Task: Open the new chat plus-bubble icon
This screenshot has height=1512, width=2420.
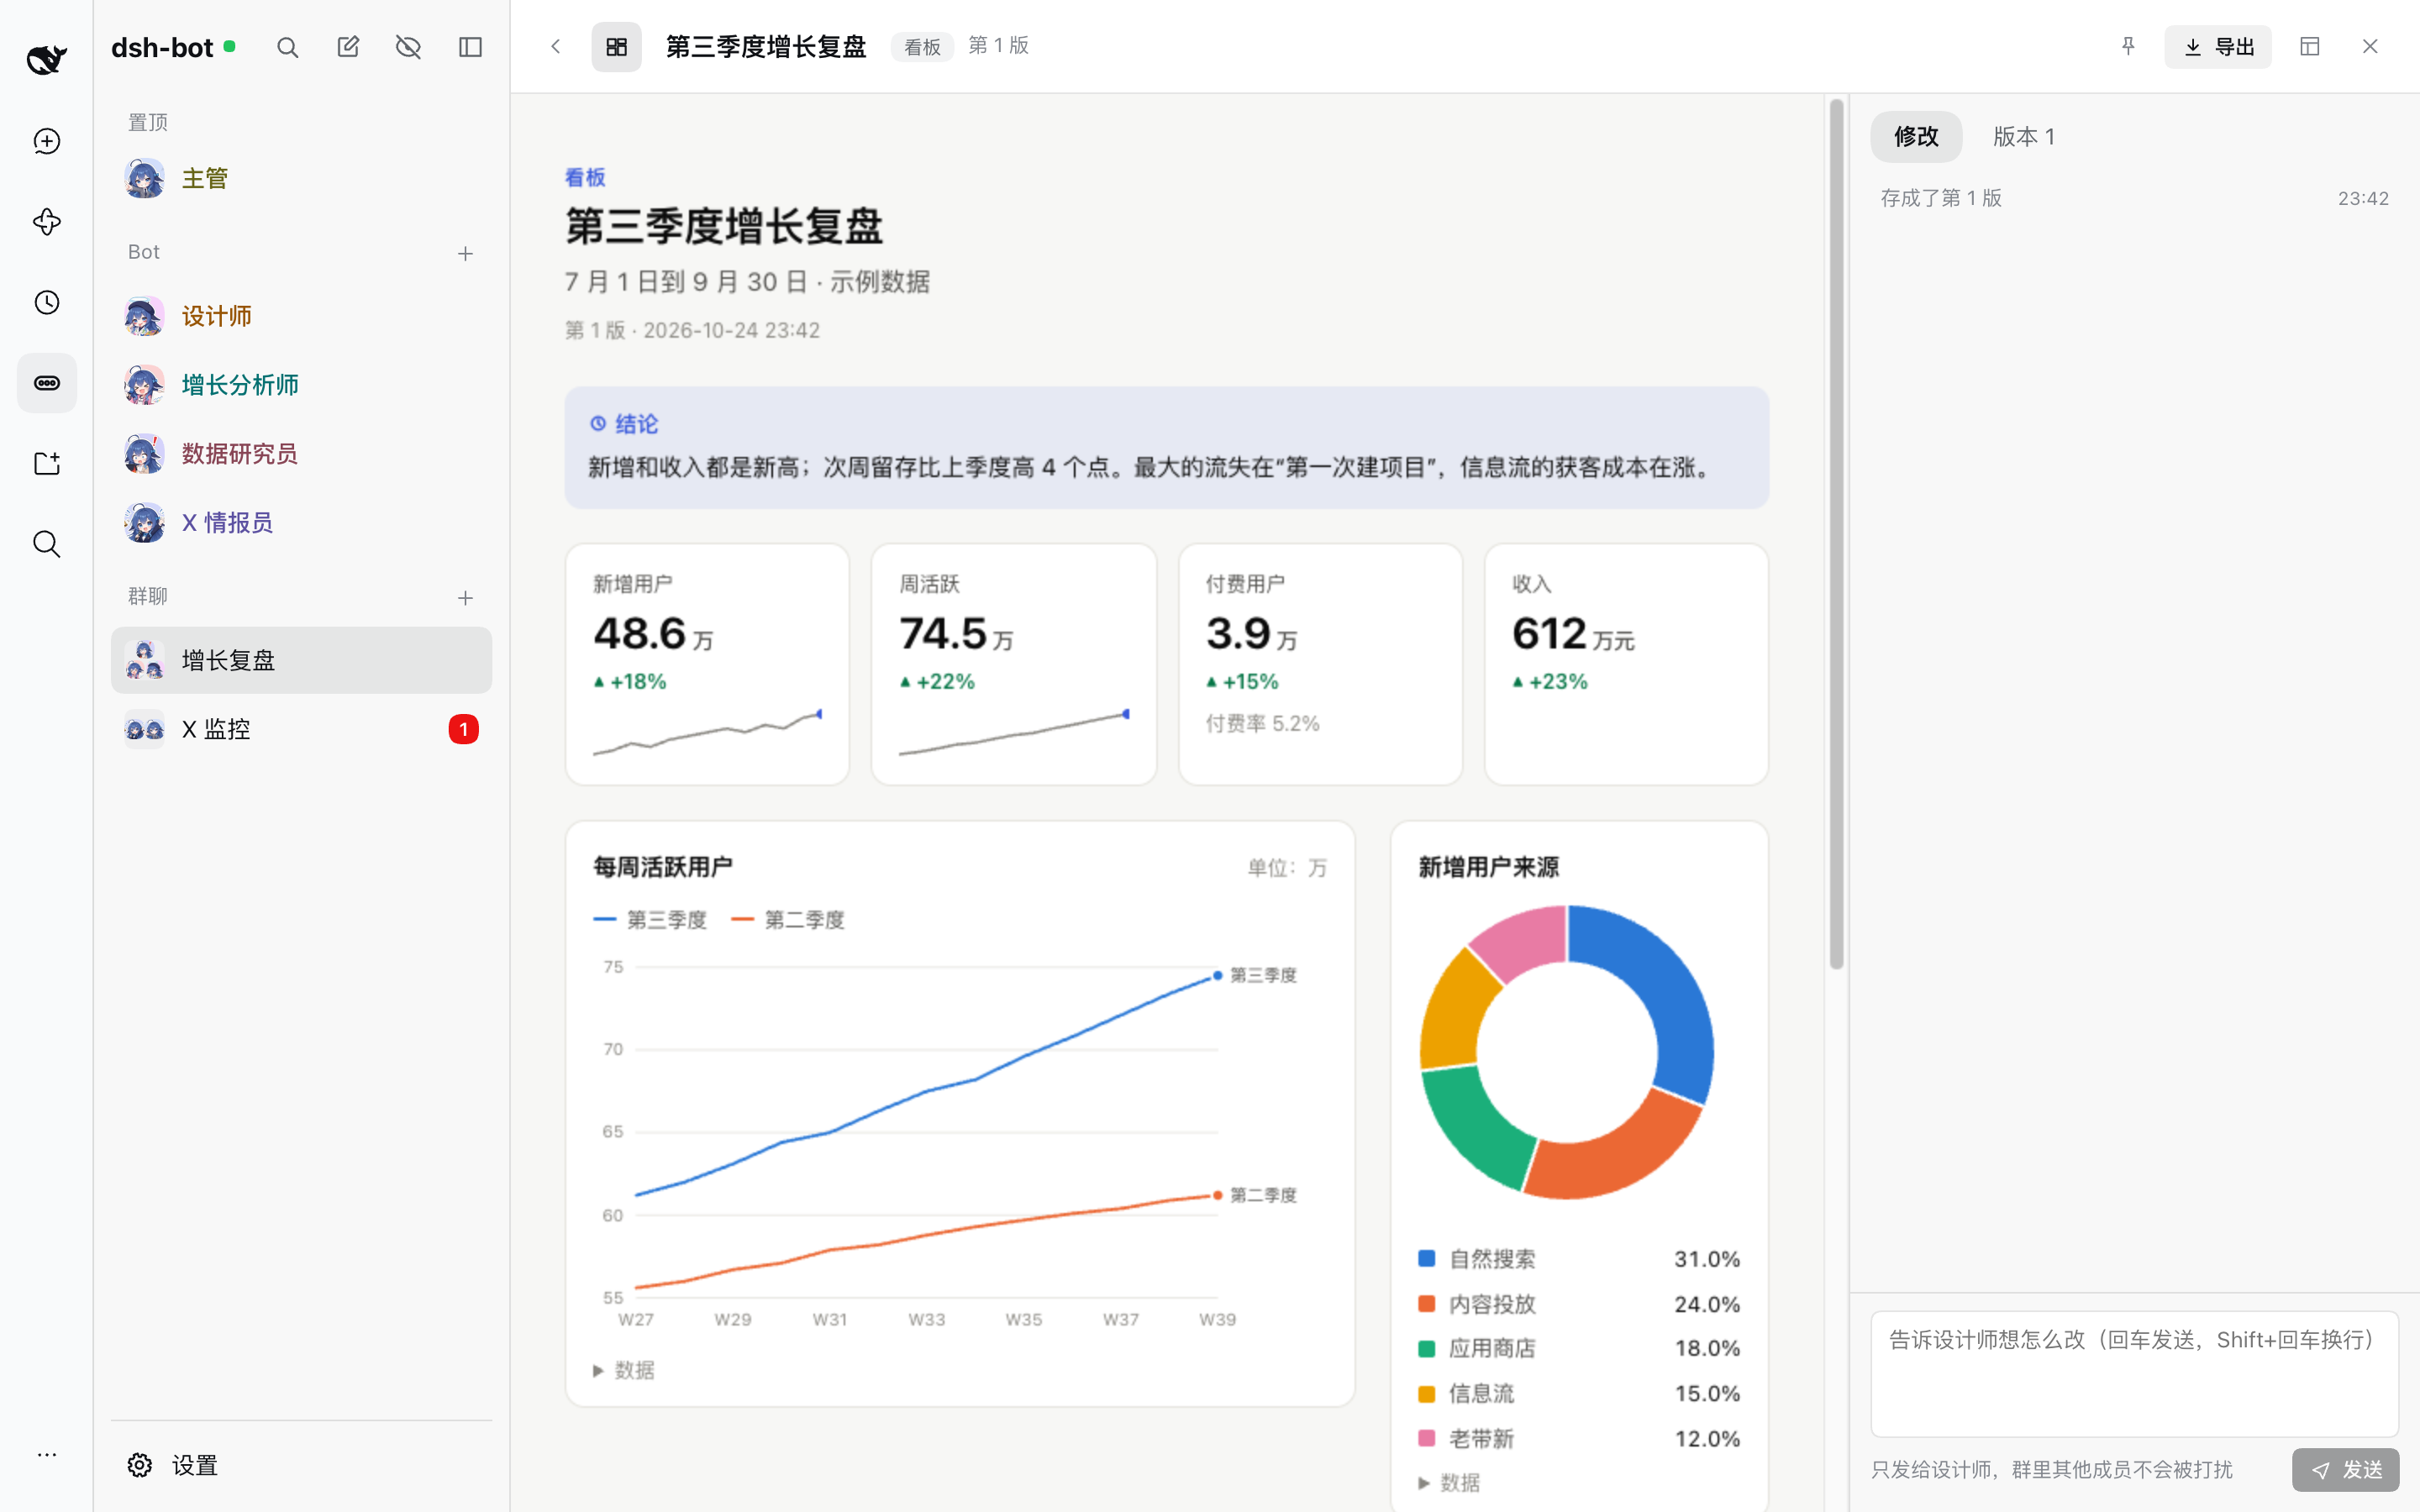Action: (x=46, y=141)
